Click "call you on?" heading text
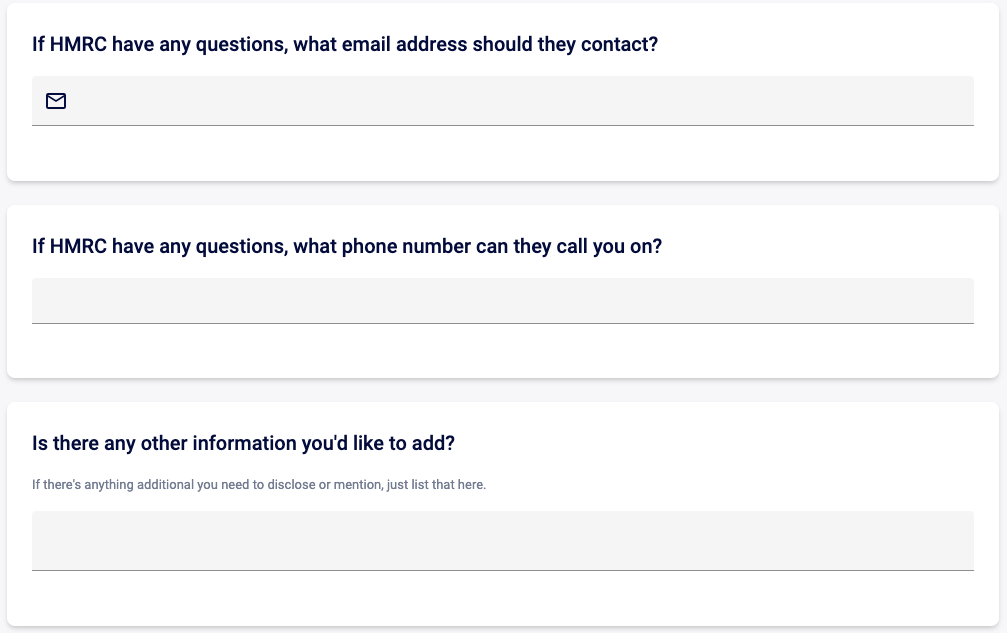 tap(609, 247)
